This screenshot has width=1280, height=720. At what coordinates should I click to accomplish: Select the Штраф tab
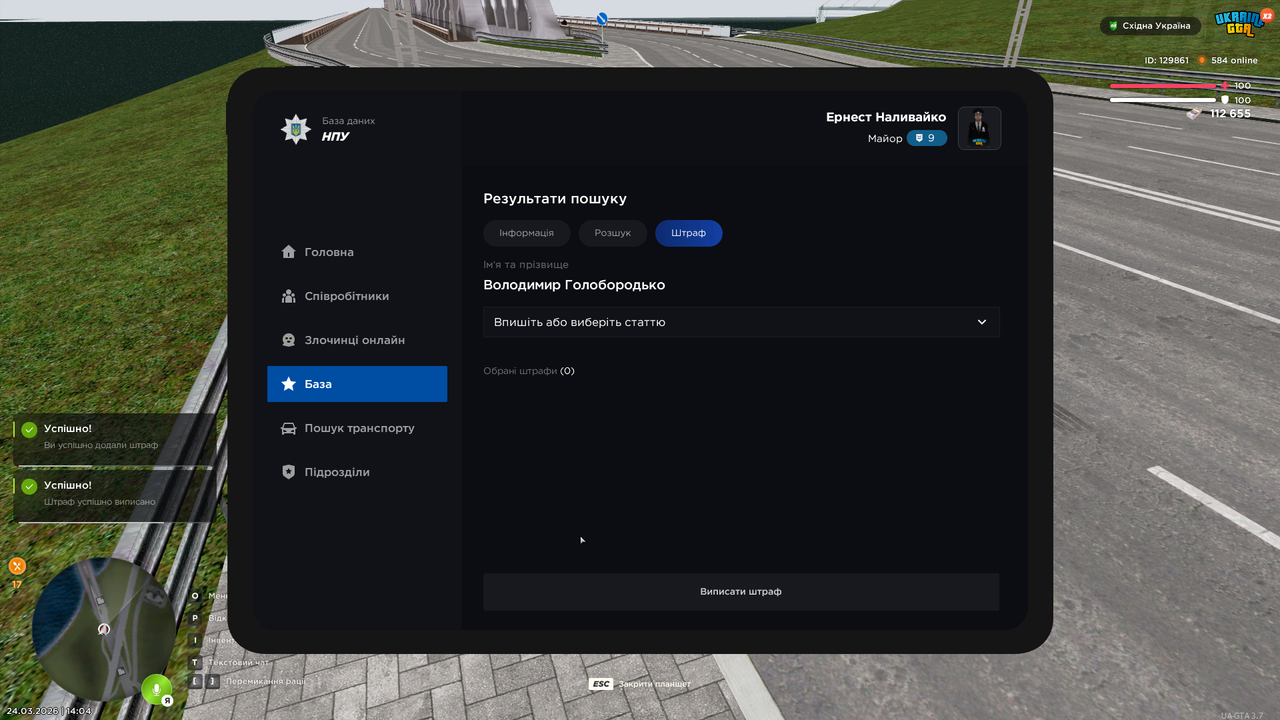[689, 233]
